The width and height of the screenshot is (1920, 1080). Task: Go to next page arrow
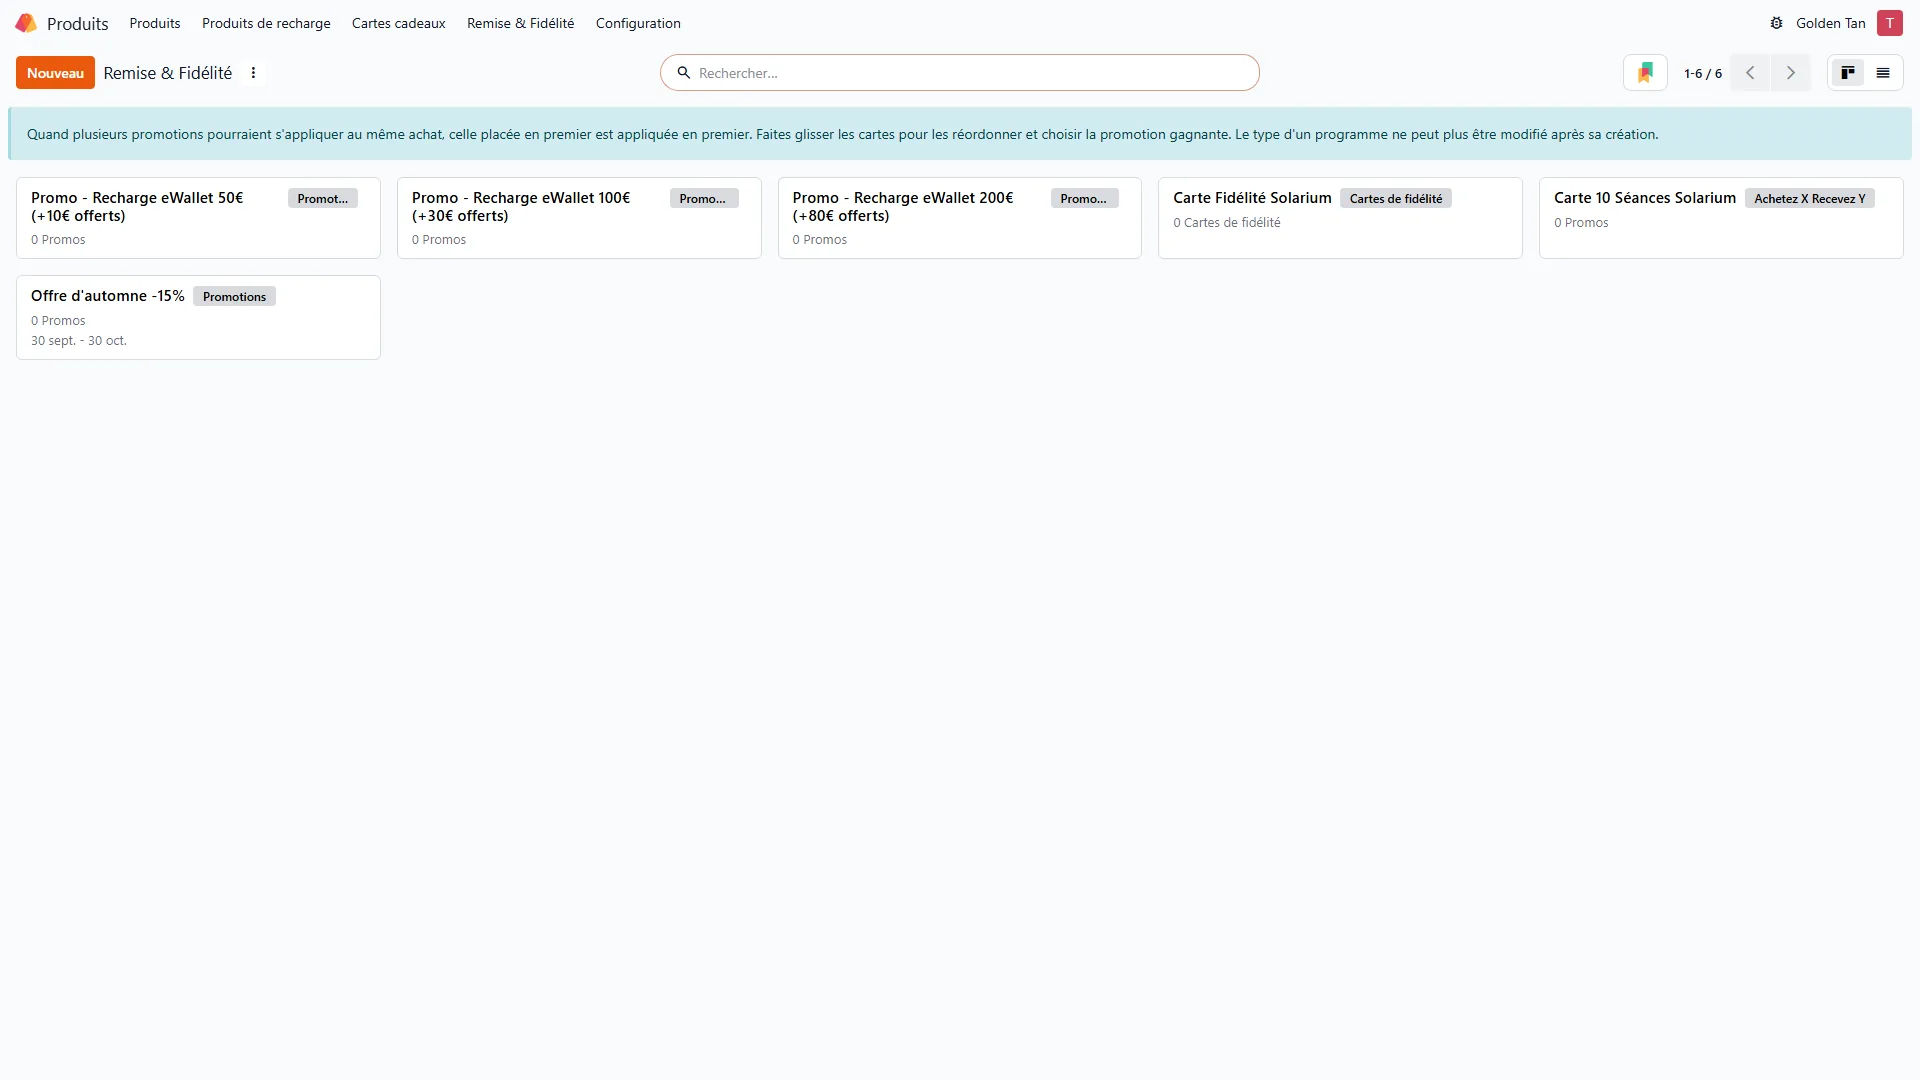coord(1791,73)
